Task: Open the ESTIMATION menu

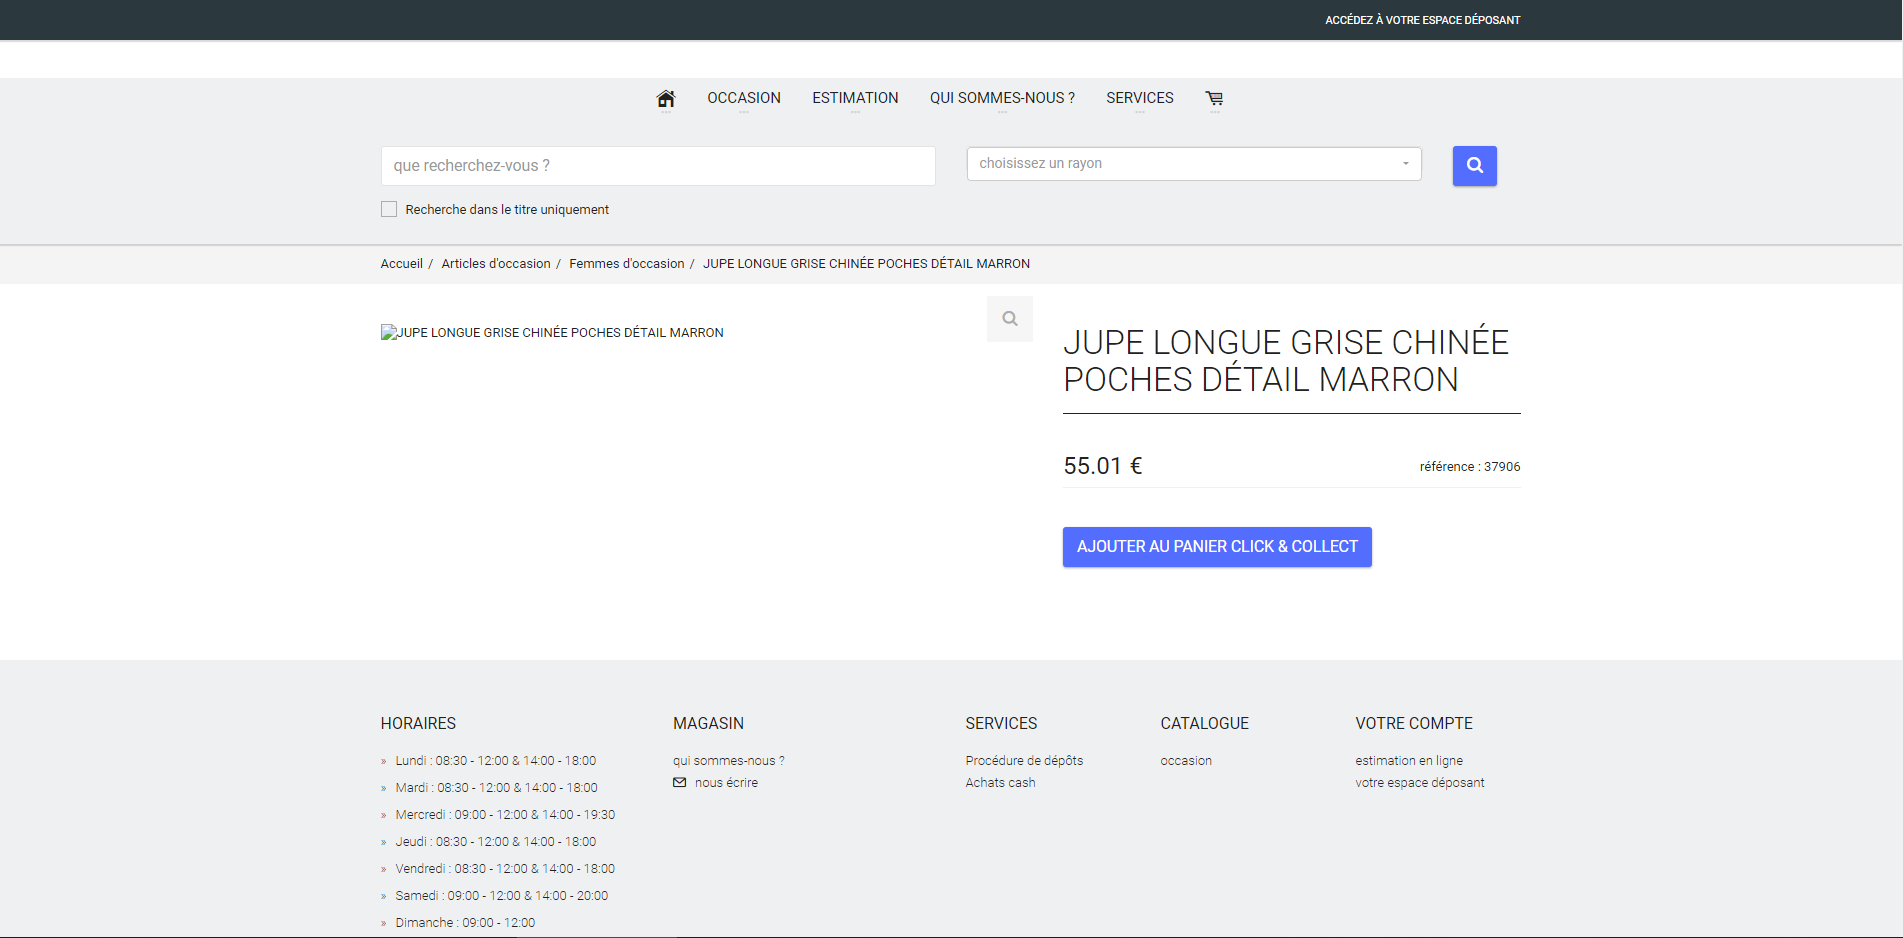Action: tap(855, 98)
